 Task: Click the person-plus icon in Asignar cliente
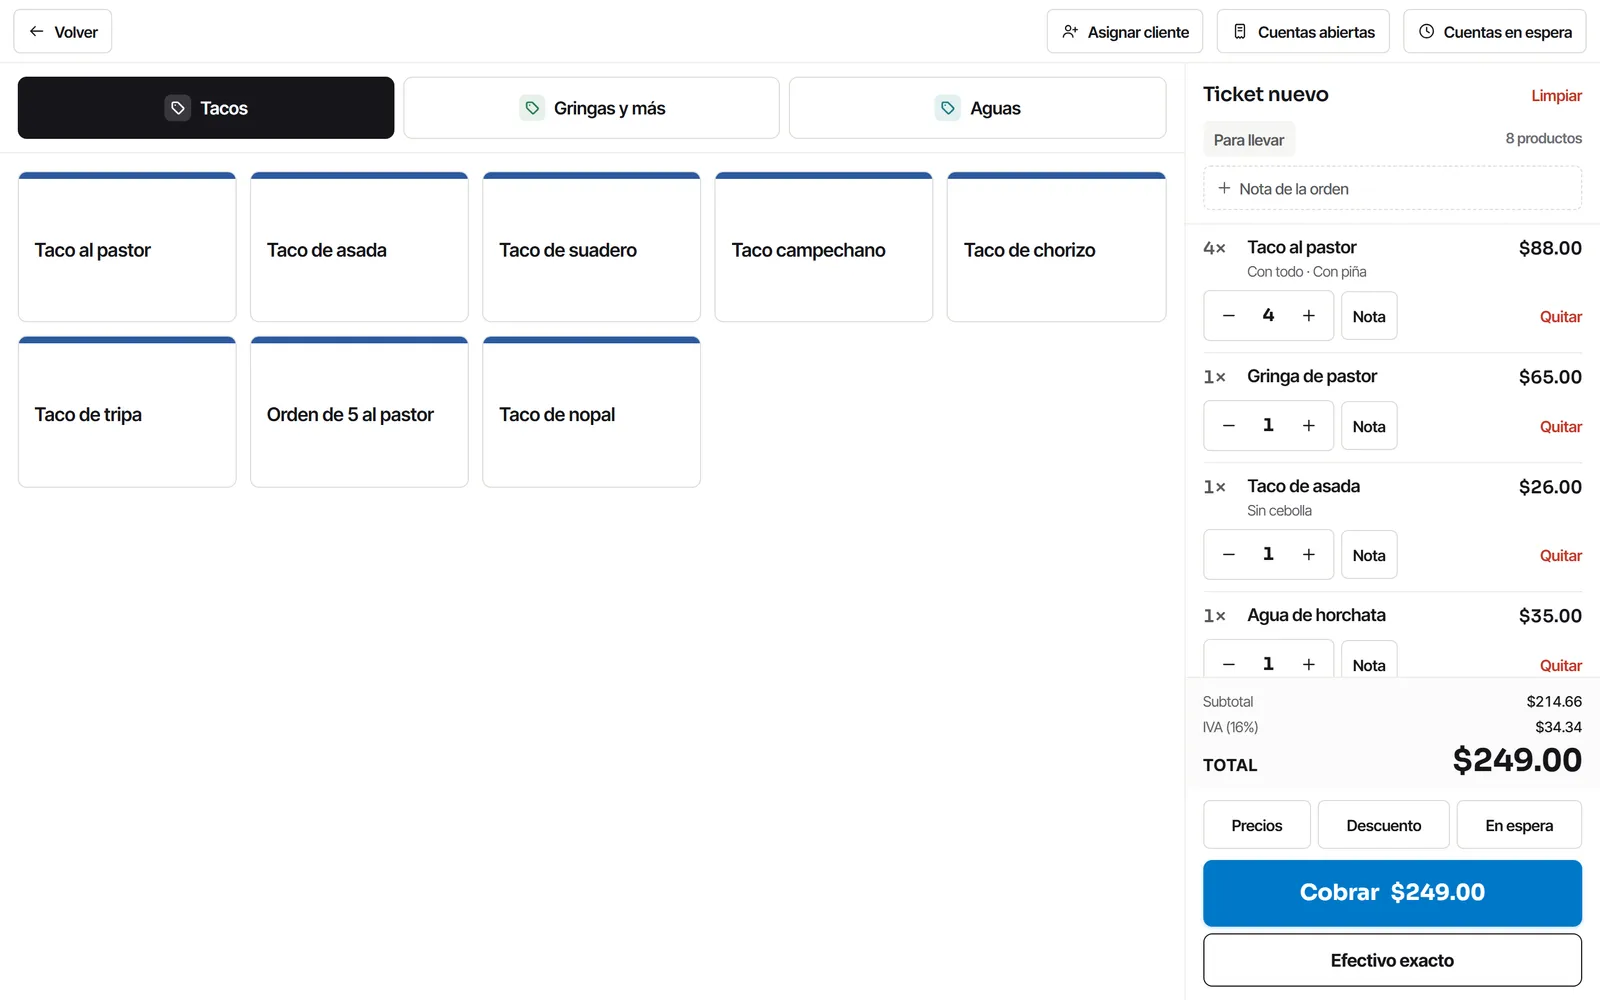coord(1070,31)
